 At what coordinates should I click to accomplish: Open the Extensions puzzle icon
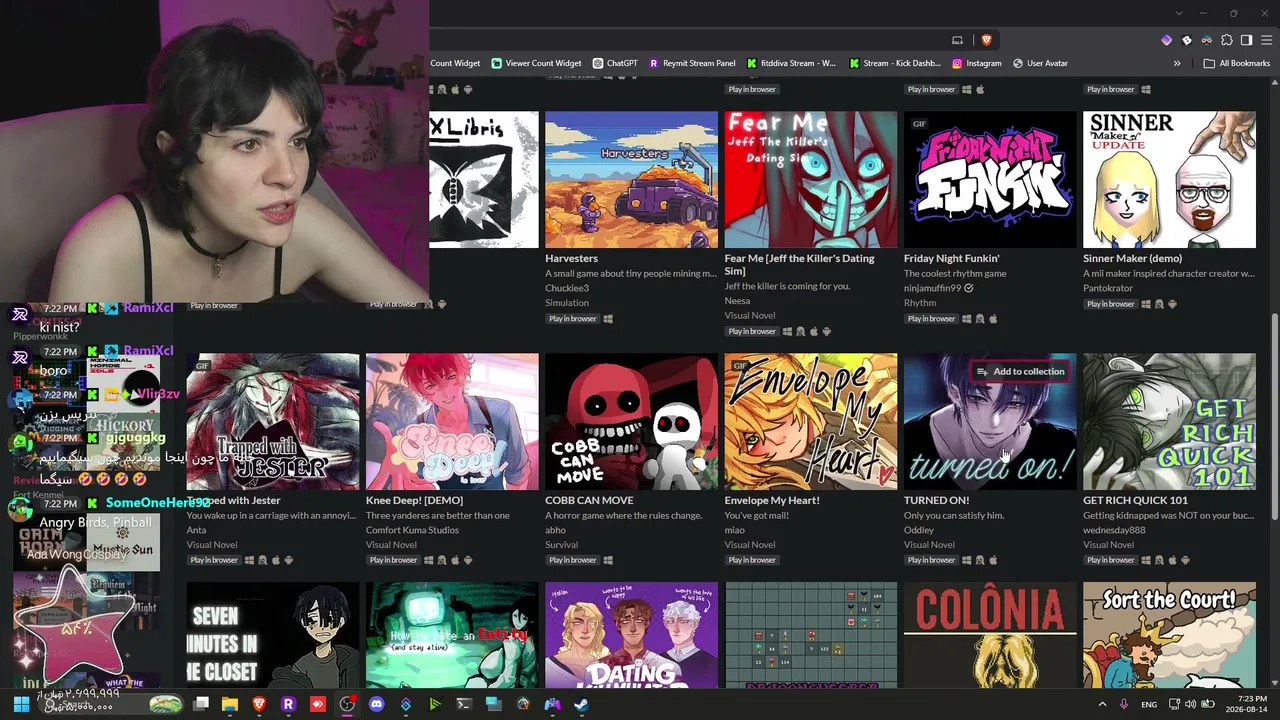tap(1227, 40)
